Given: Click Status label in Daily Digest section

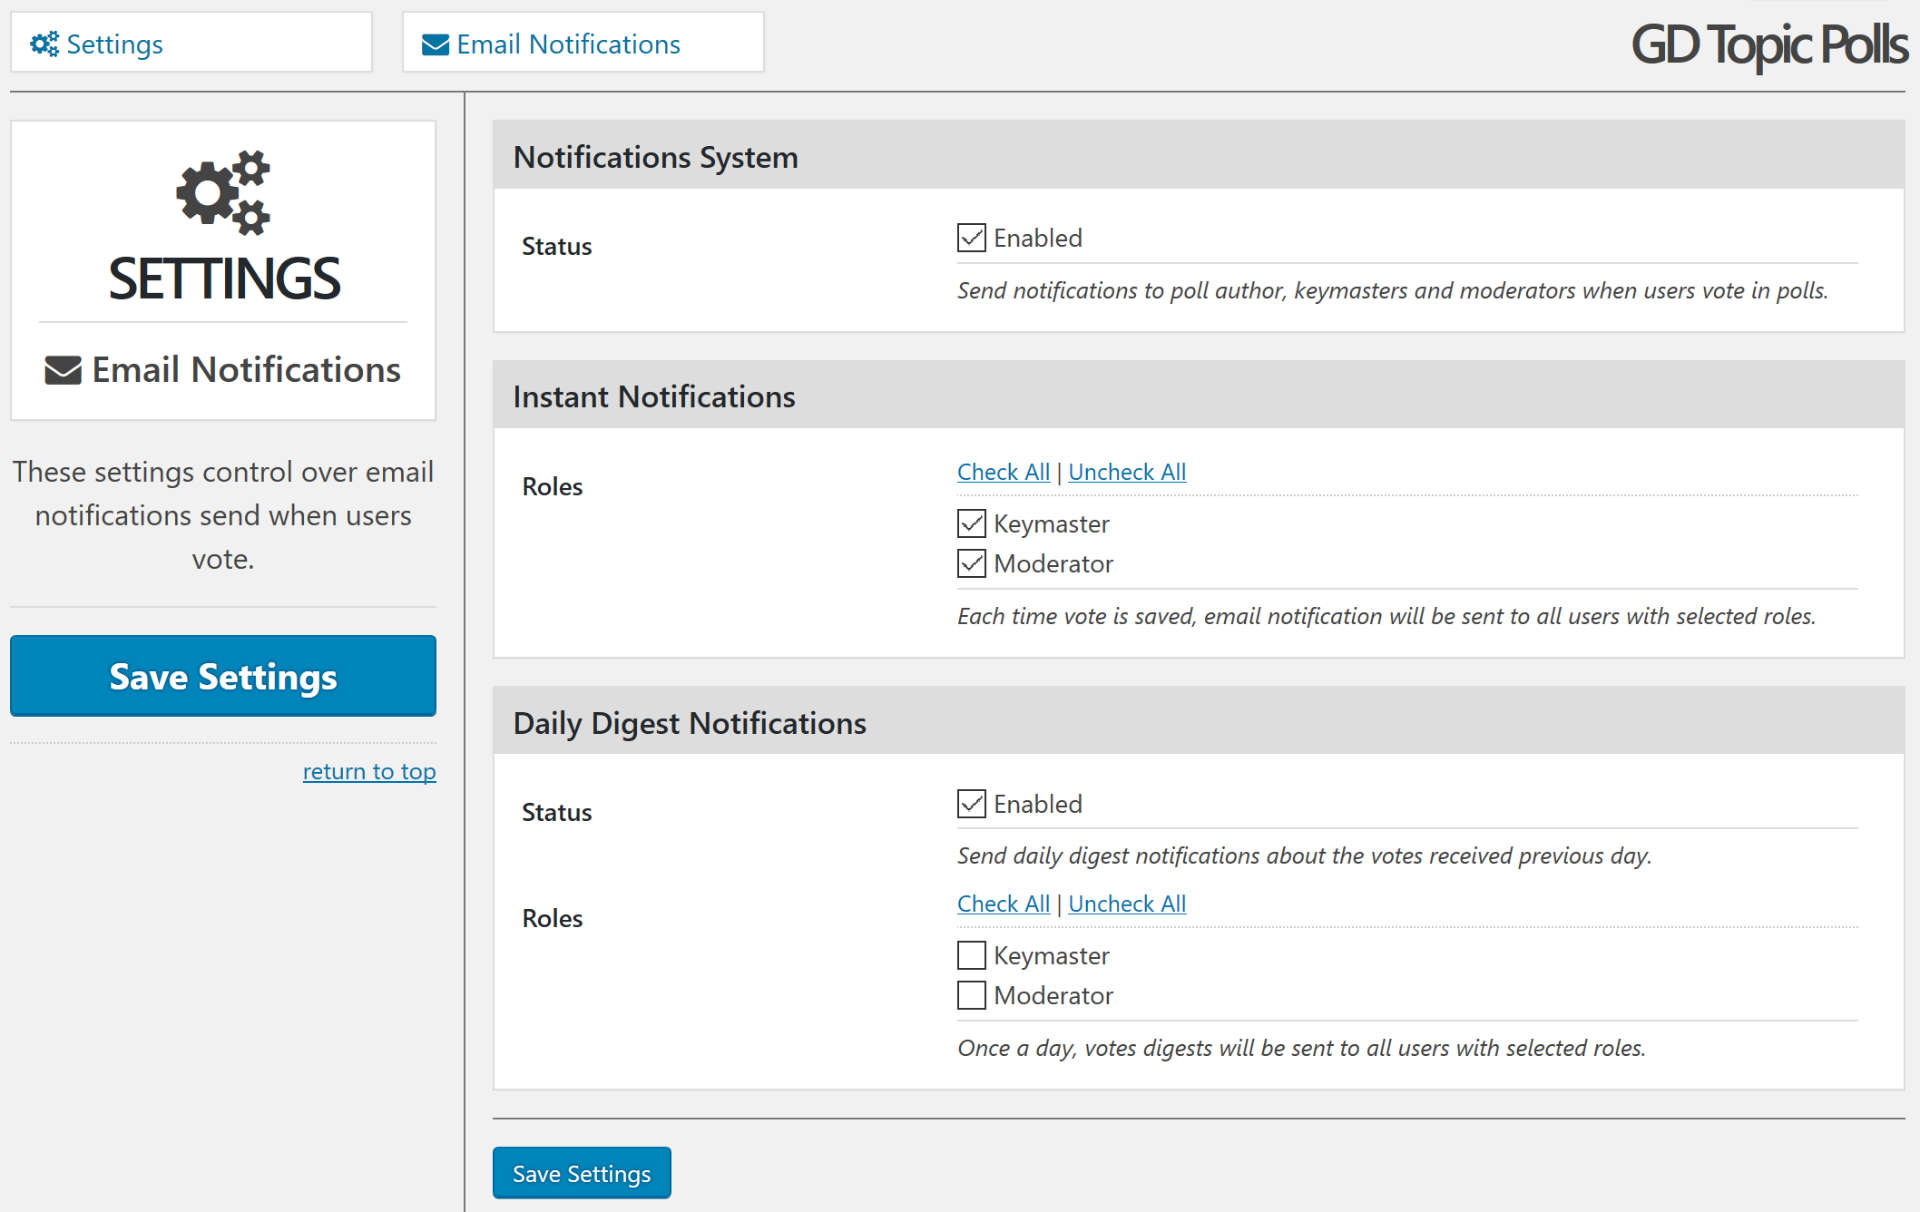Looking at the screenshot, I should [x=557, y=812].
